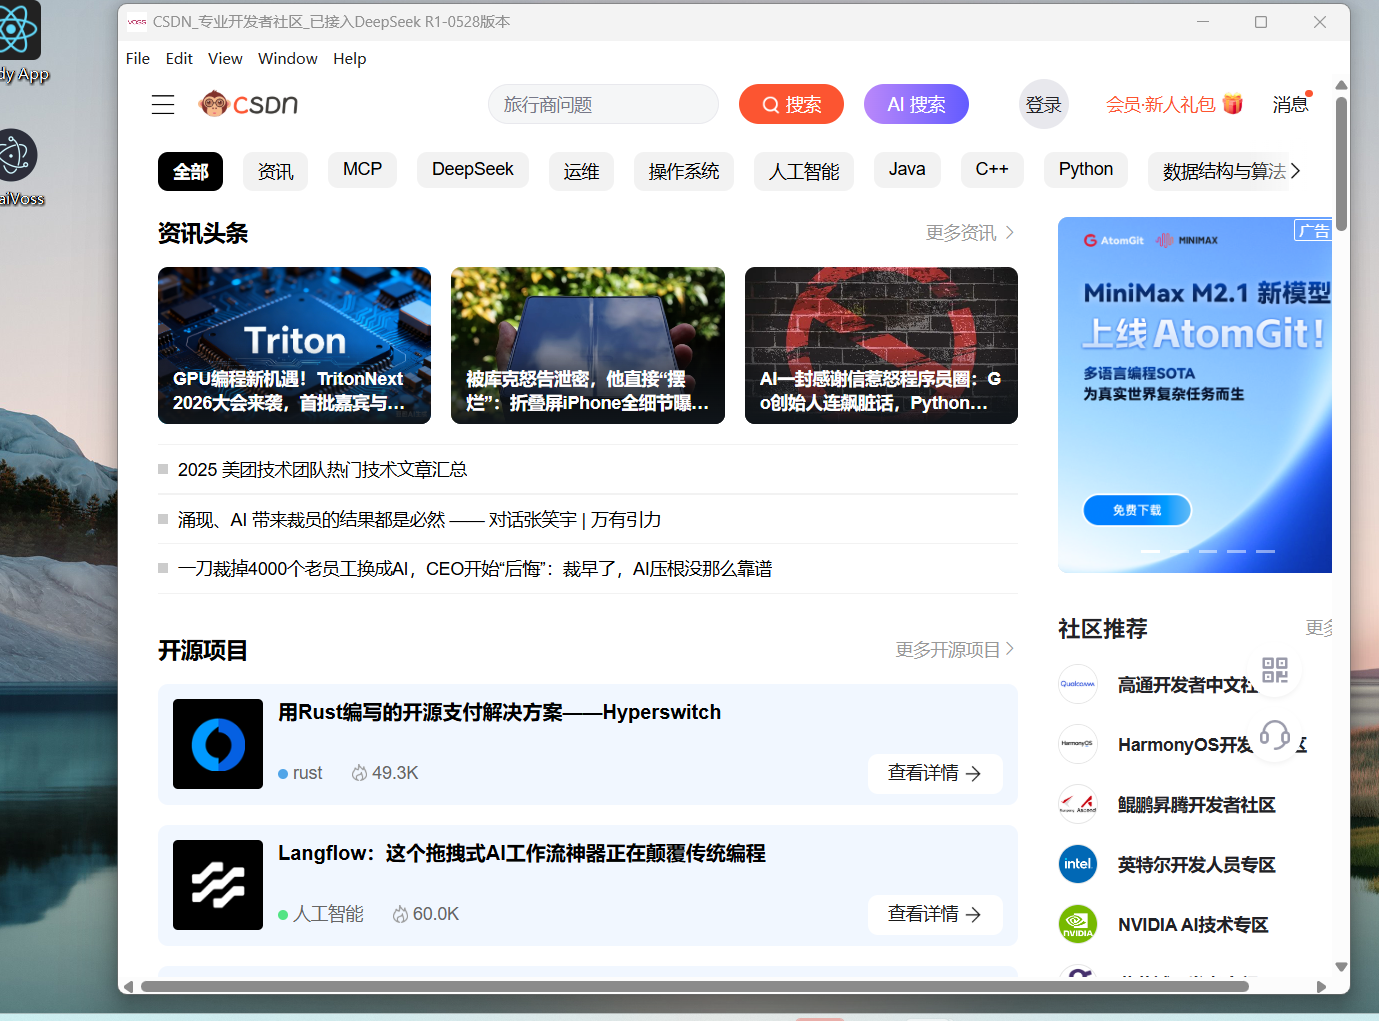Click the orange 搜索 search button
1379x1021 pixels.
tap(791, 104)
